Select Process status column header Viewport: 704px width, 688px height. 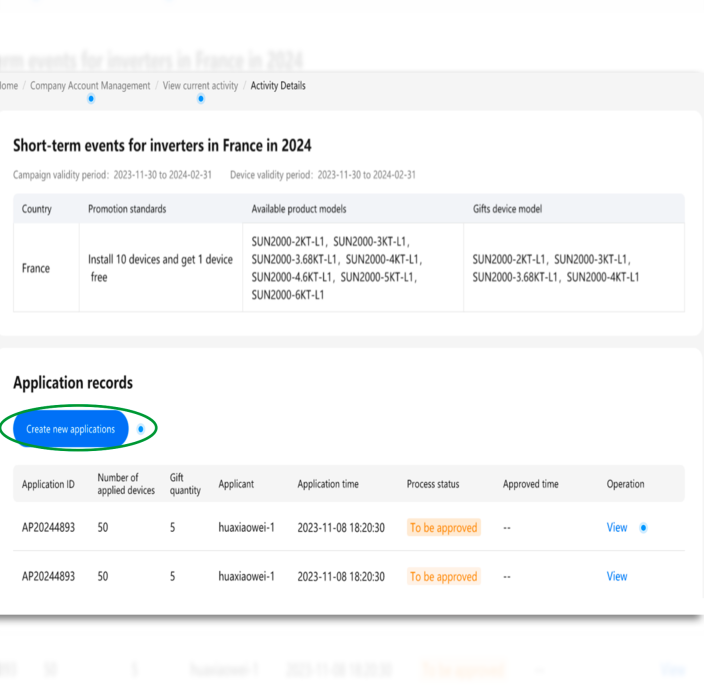(x=433, y=484)
